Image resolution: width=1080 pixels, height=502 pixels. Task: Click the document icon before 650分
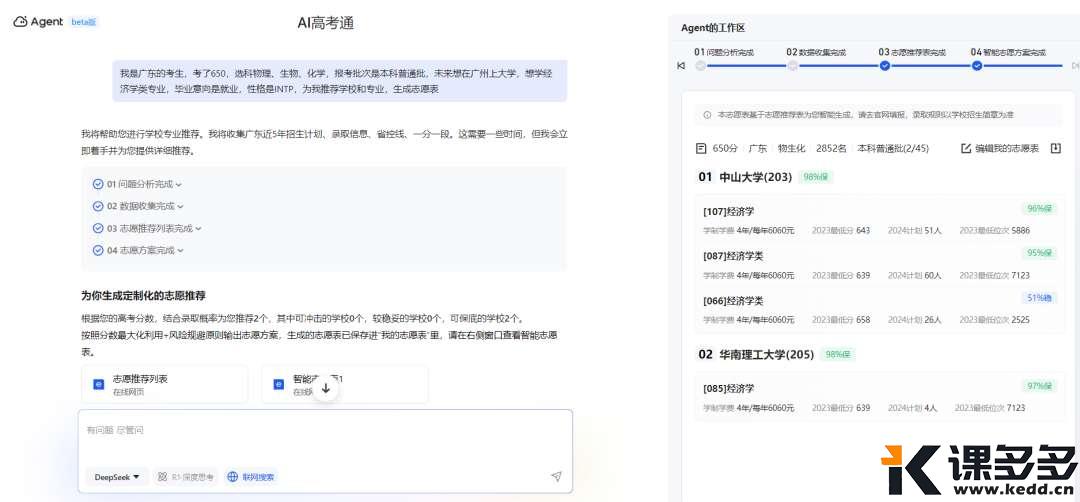pyautogui.click(x=701, y=148)
